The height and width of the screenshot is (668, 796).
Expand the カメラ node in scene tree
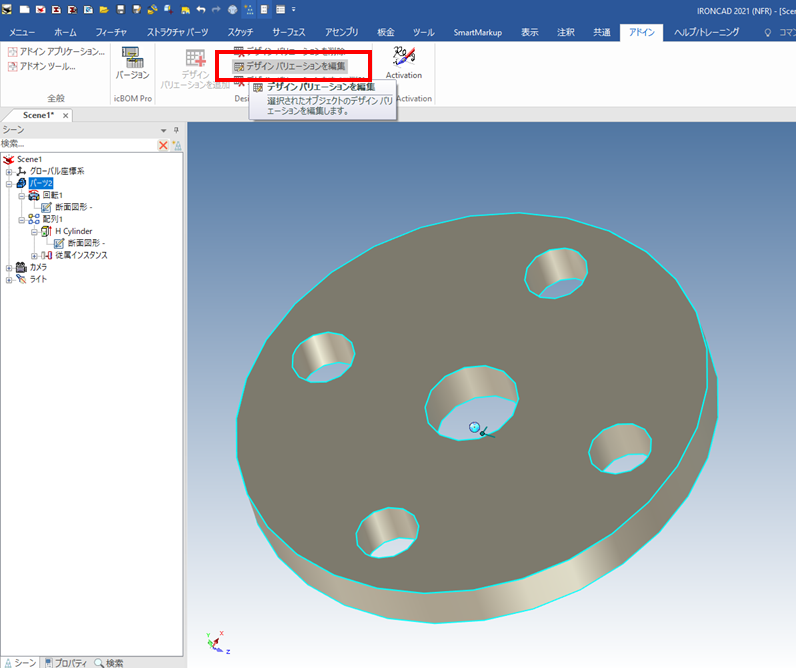(x=9, y=267)
